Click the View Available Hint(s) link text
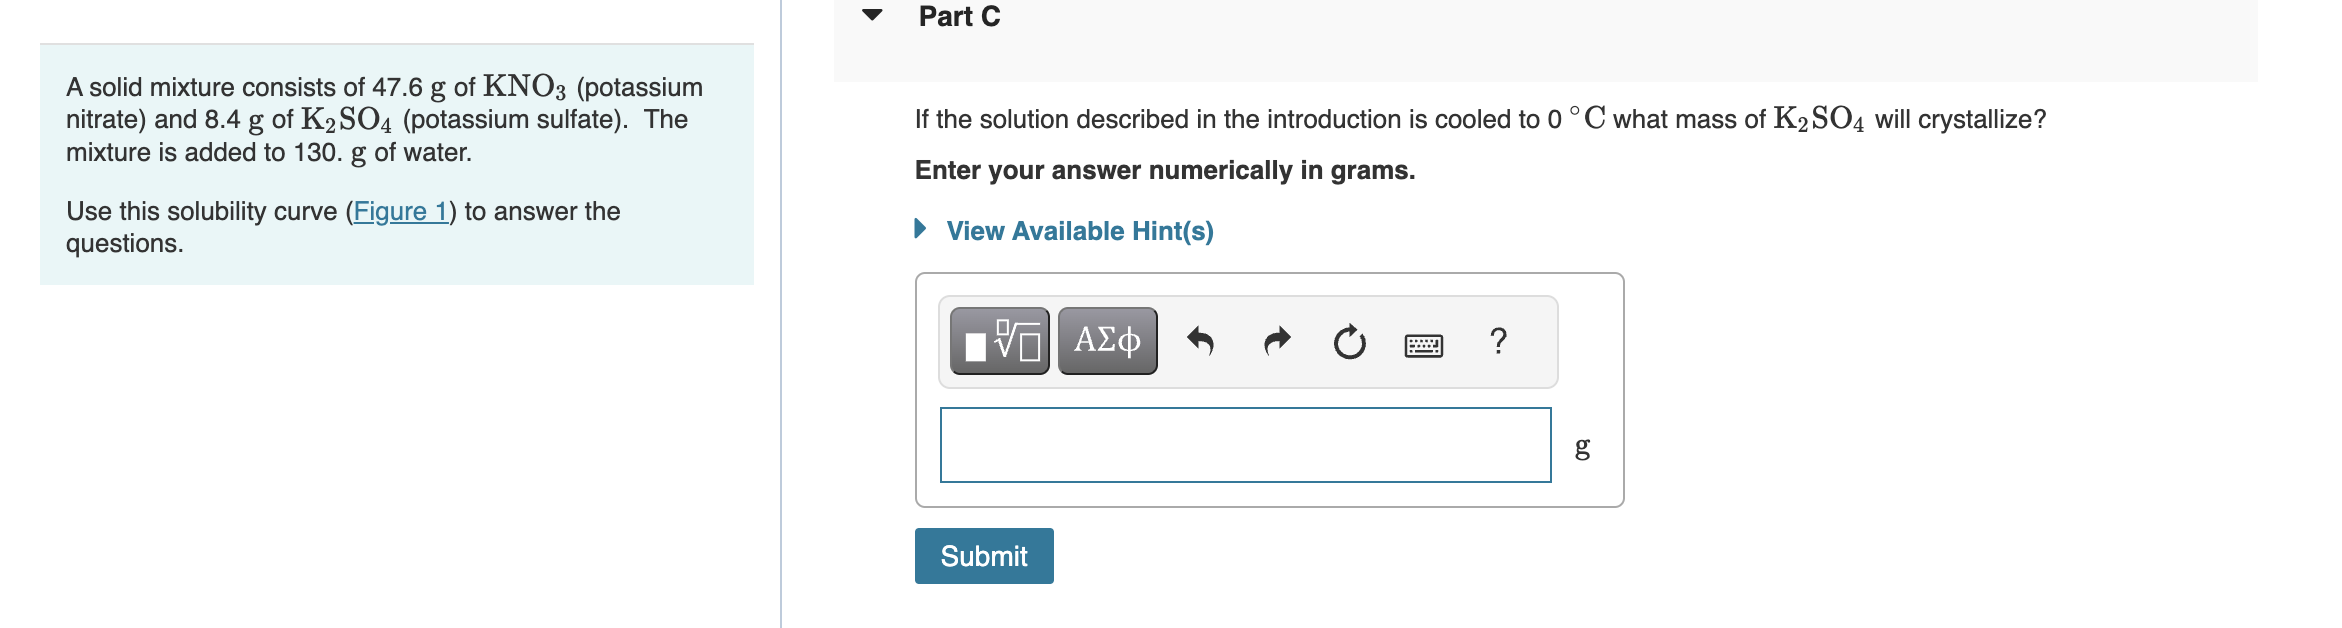2342x628 pixels. click(x=1079, y=230)
